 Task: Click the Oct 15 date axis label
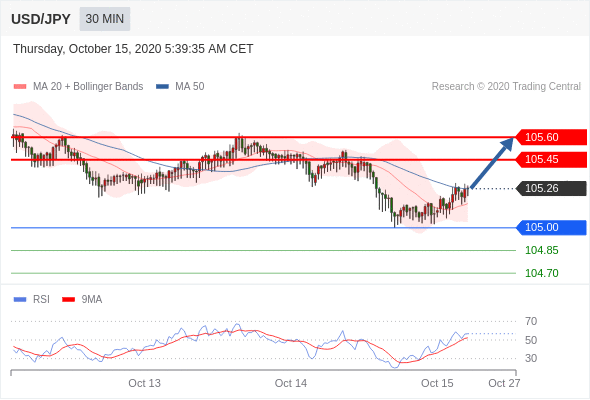[x=437, y=383]
